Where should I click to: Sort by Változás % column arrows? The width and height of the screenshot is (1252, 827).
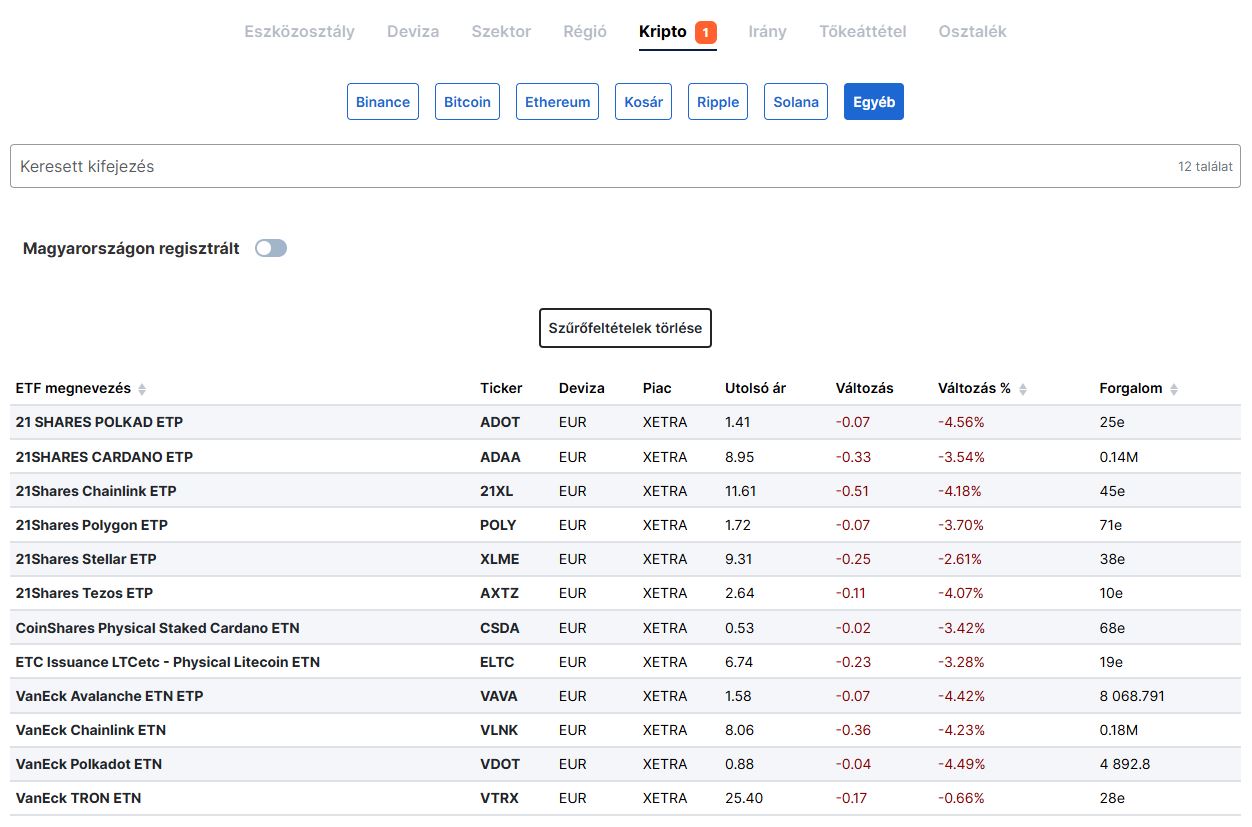tap(1023, 389)
